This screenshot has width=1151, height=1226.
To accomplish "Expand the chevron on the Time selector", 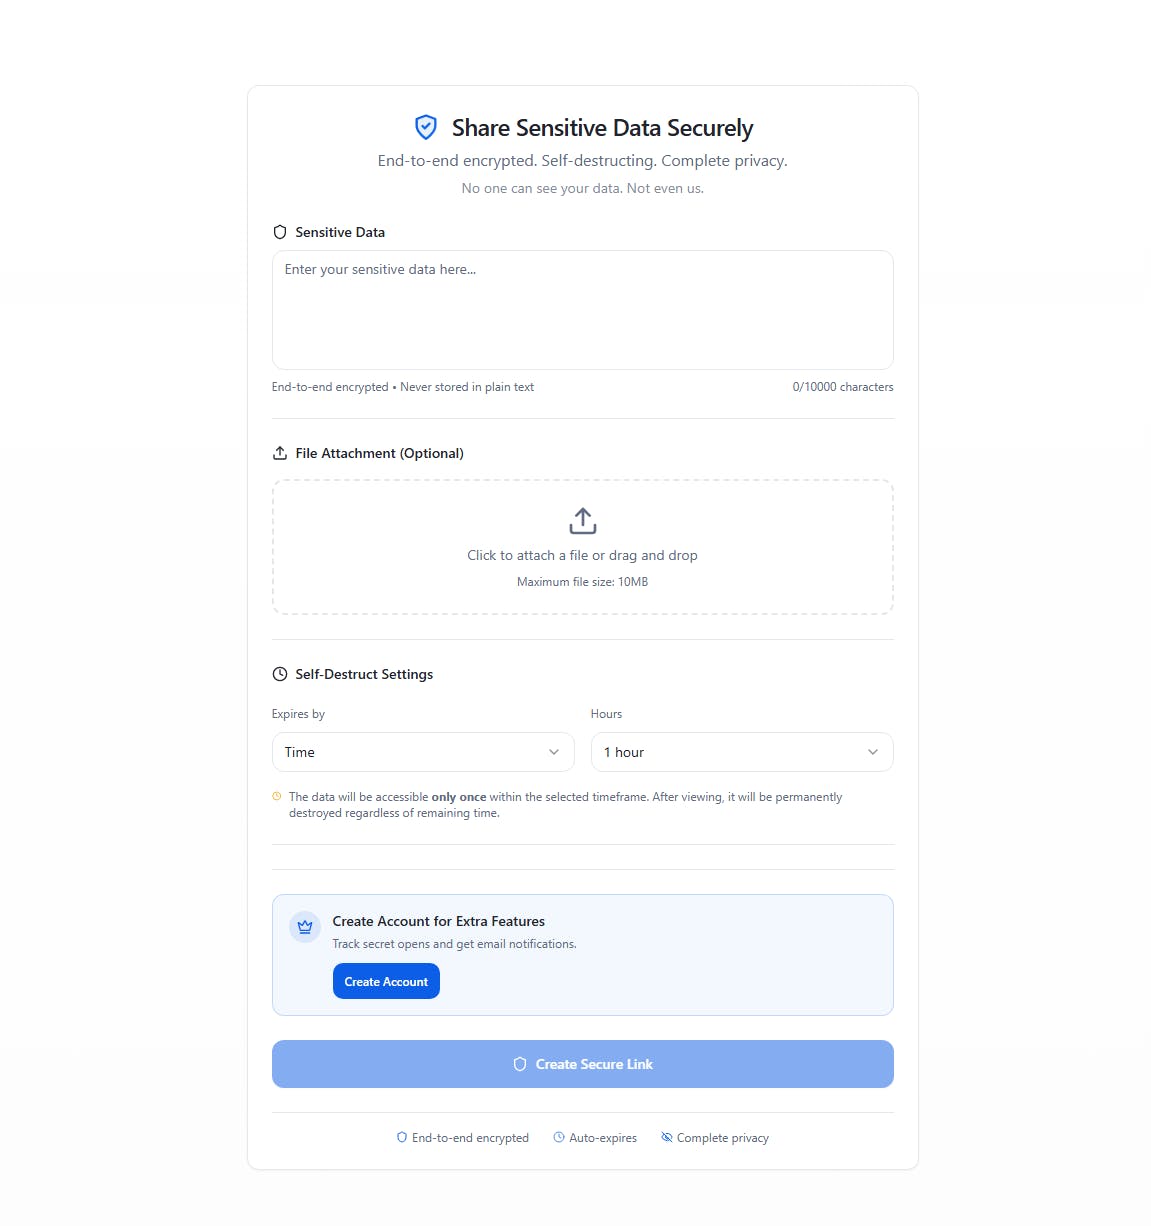I will click(x=554, y=752).
